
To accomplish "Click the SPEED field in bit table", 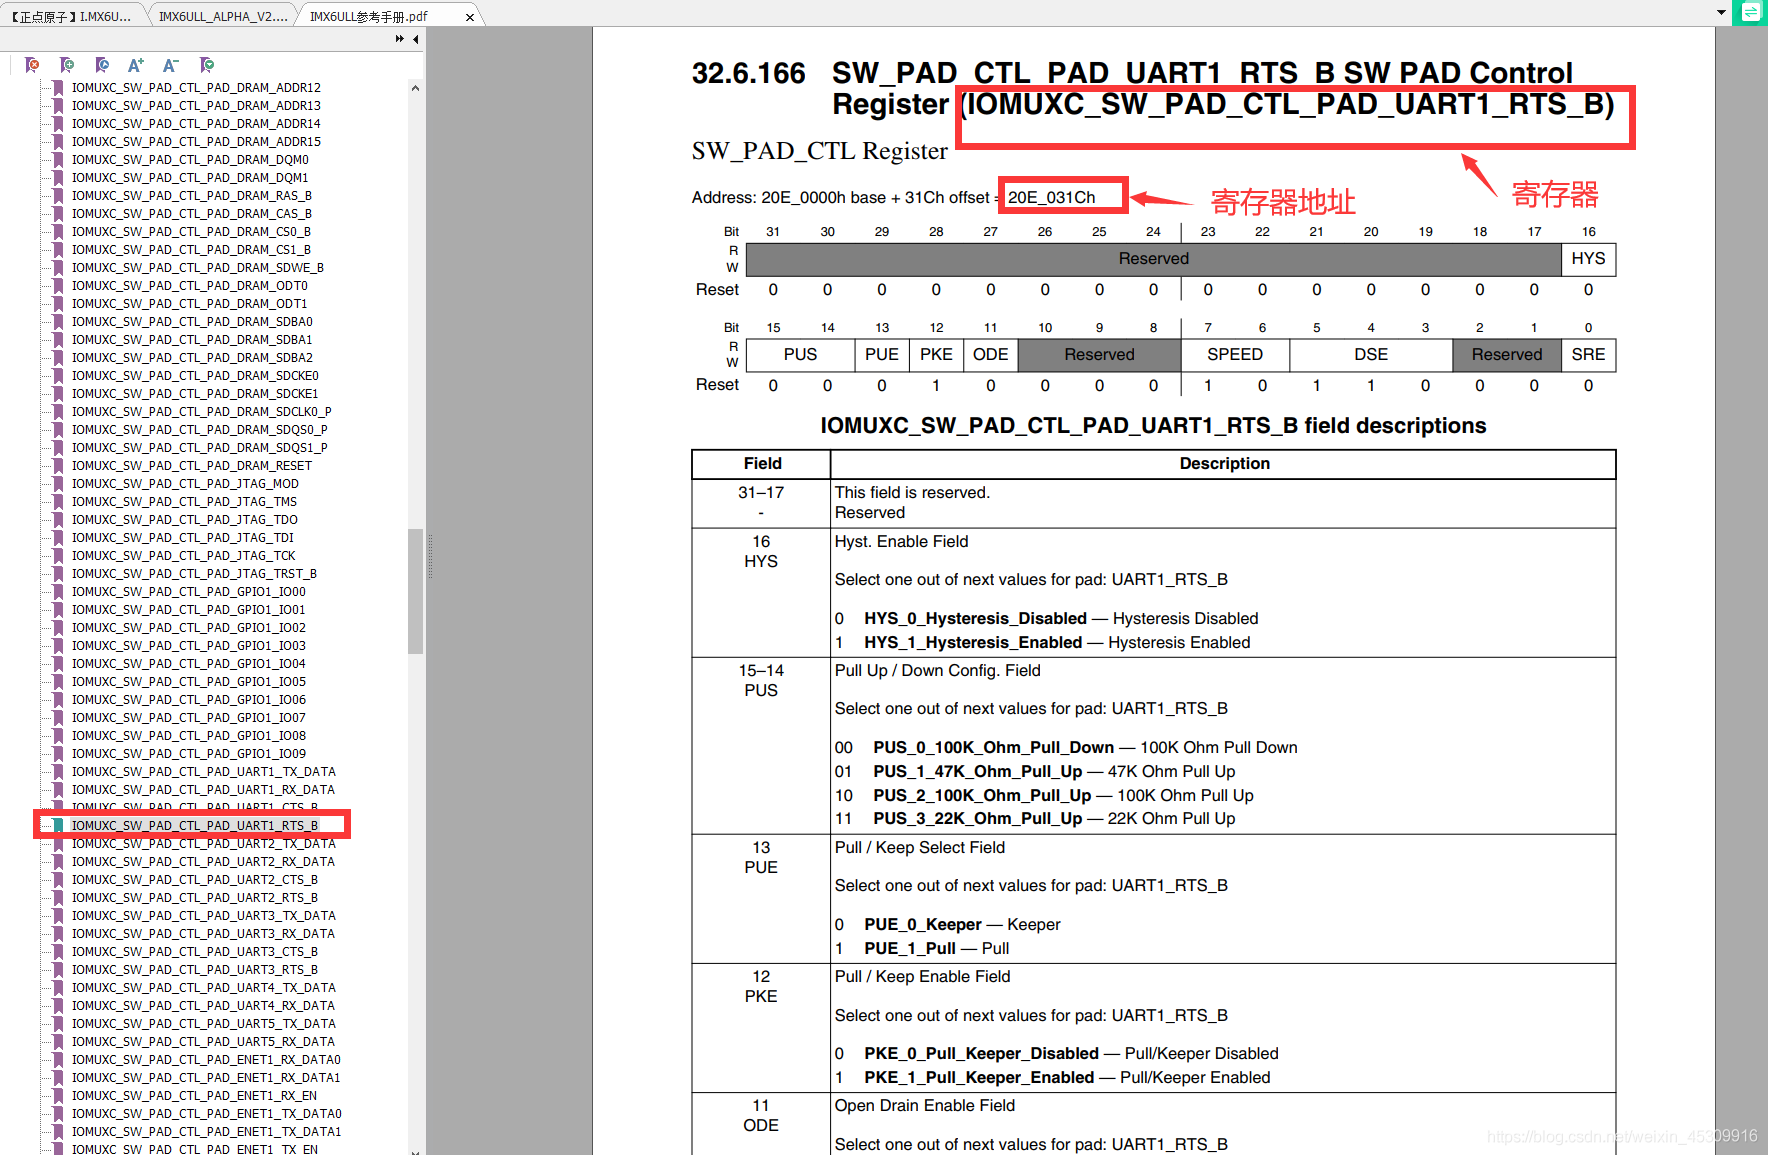I will pos(1235,355).
